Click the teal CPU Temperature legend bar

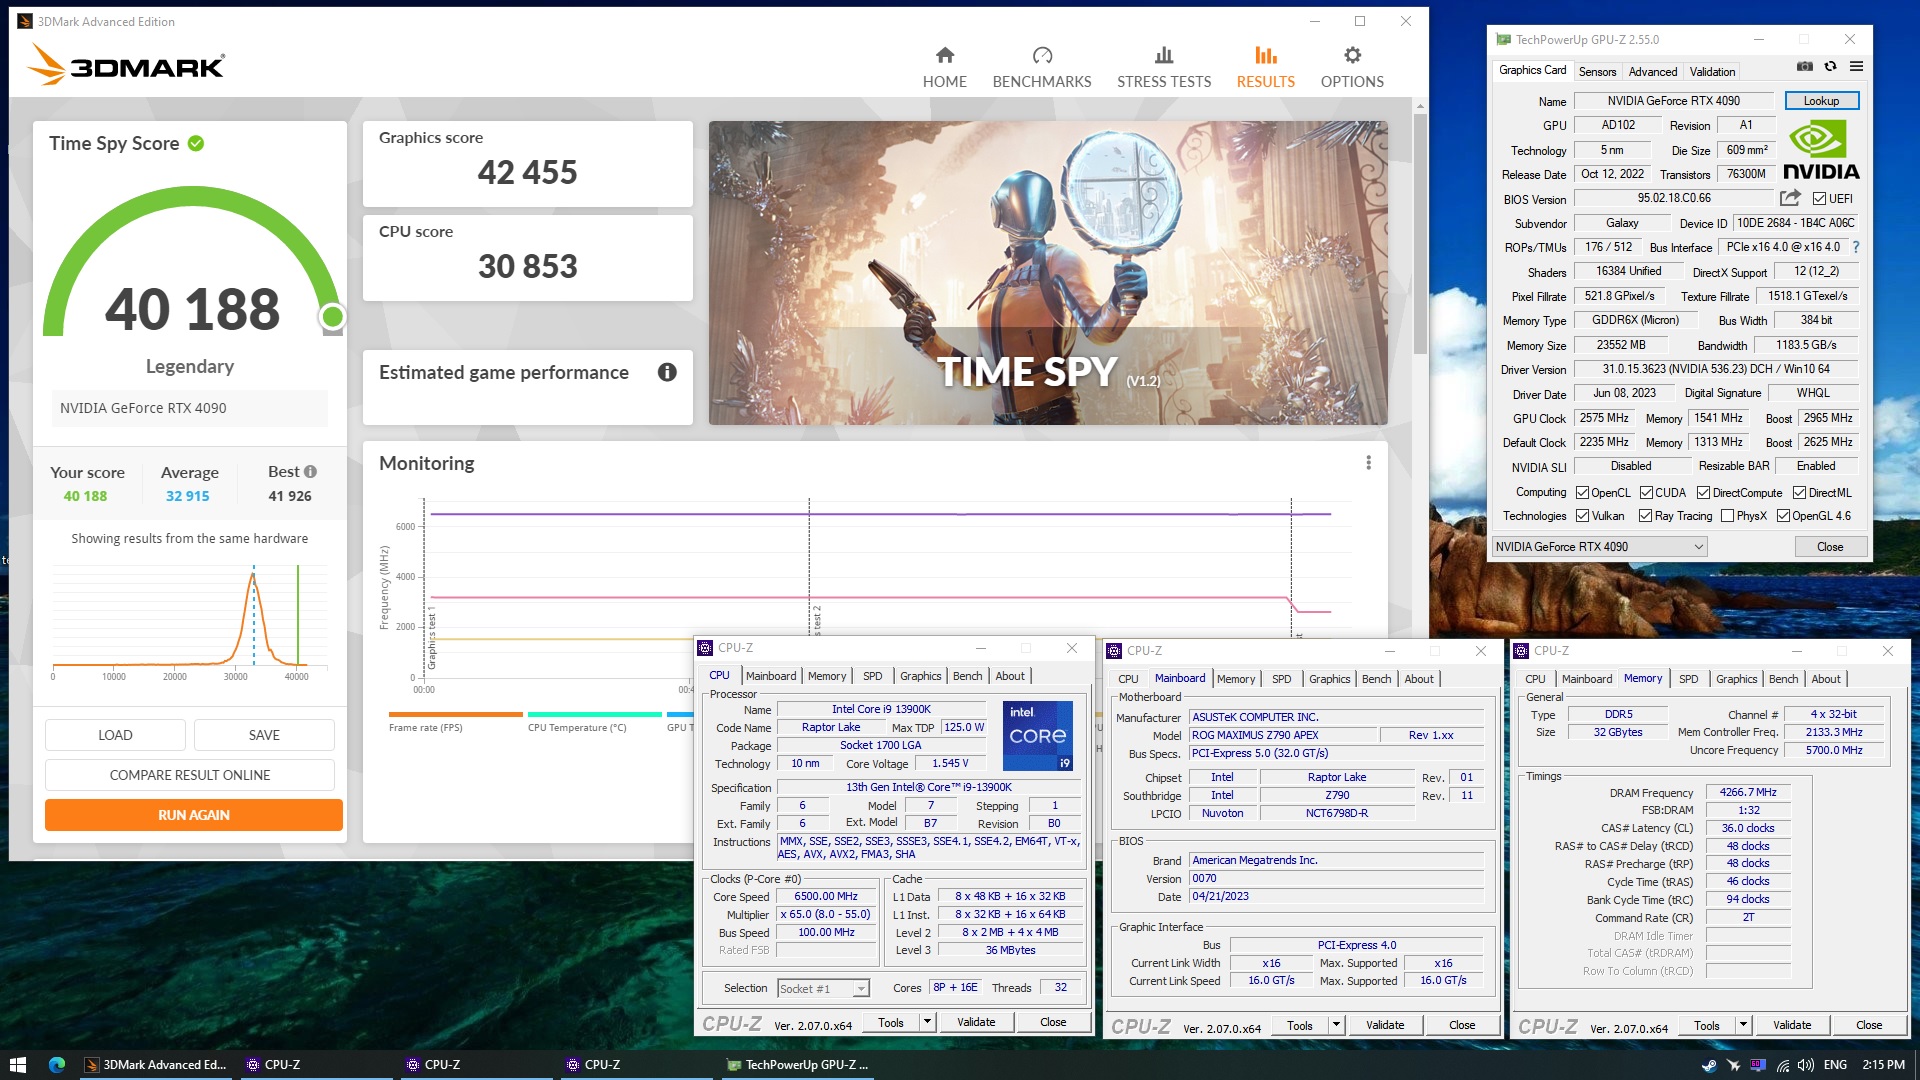pyautogui.click(x=594, y=714)
